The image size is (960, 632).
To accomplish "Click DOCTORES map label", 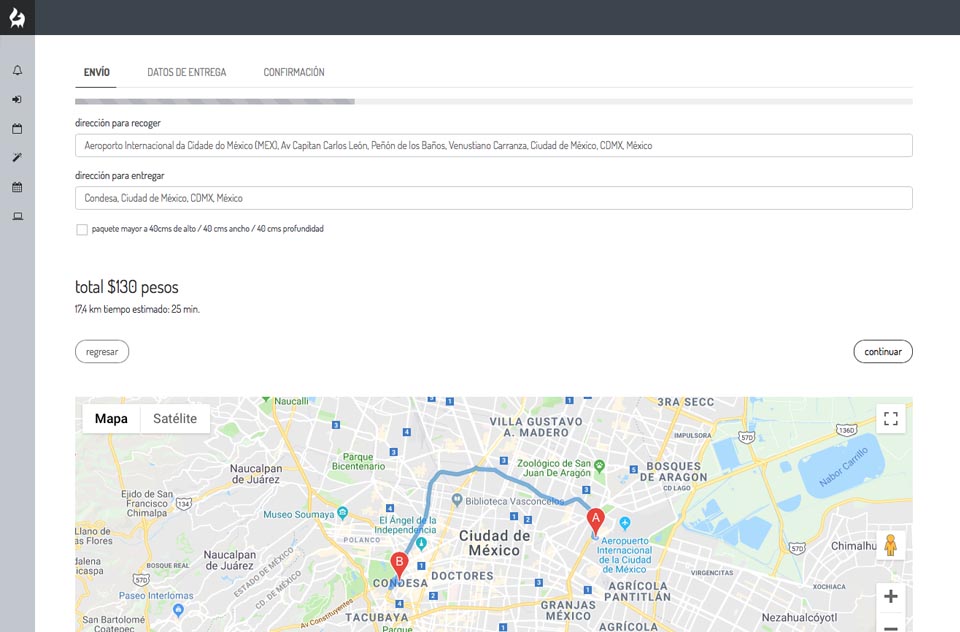I will (462, 576).
